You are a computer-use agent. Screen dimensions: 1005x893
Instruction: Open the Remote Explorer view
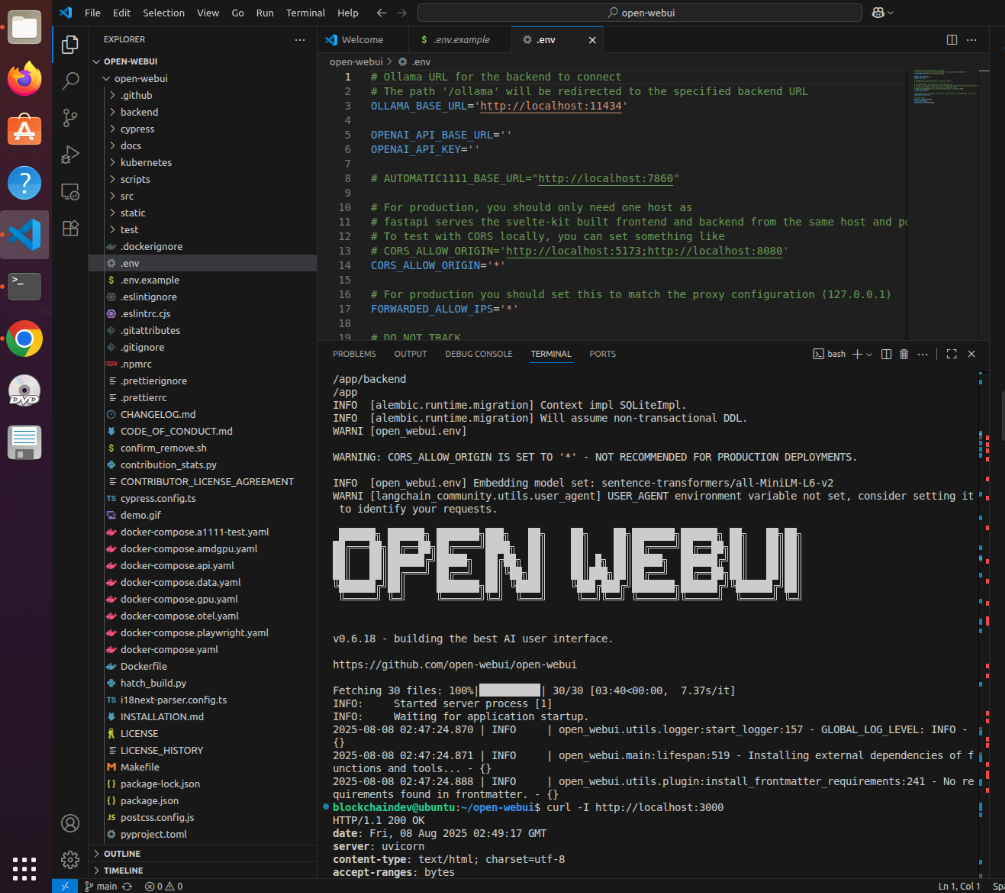[70, 192]
